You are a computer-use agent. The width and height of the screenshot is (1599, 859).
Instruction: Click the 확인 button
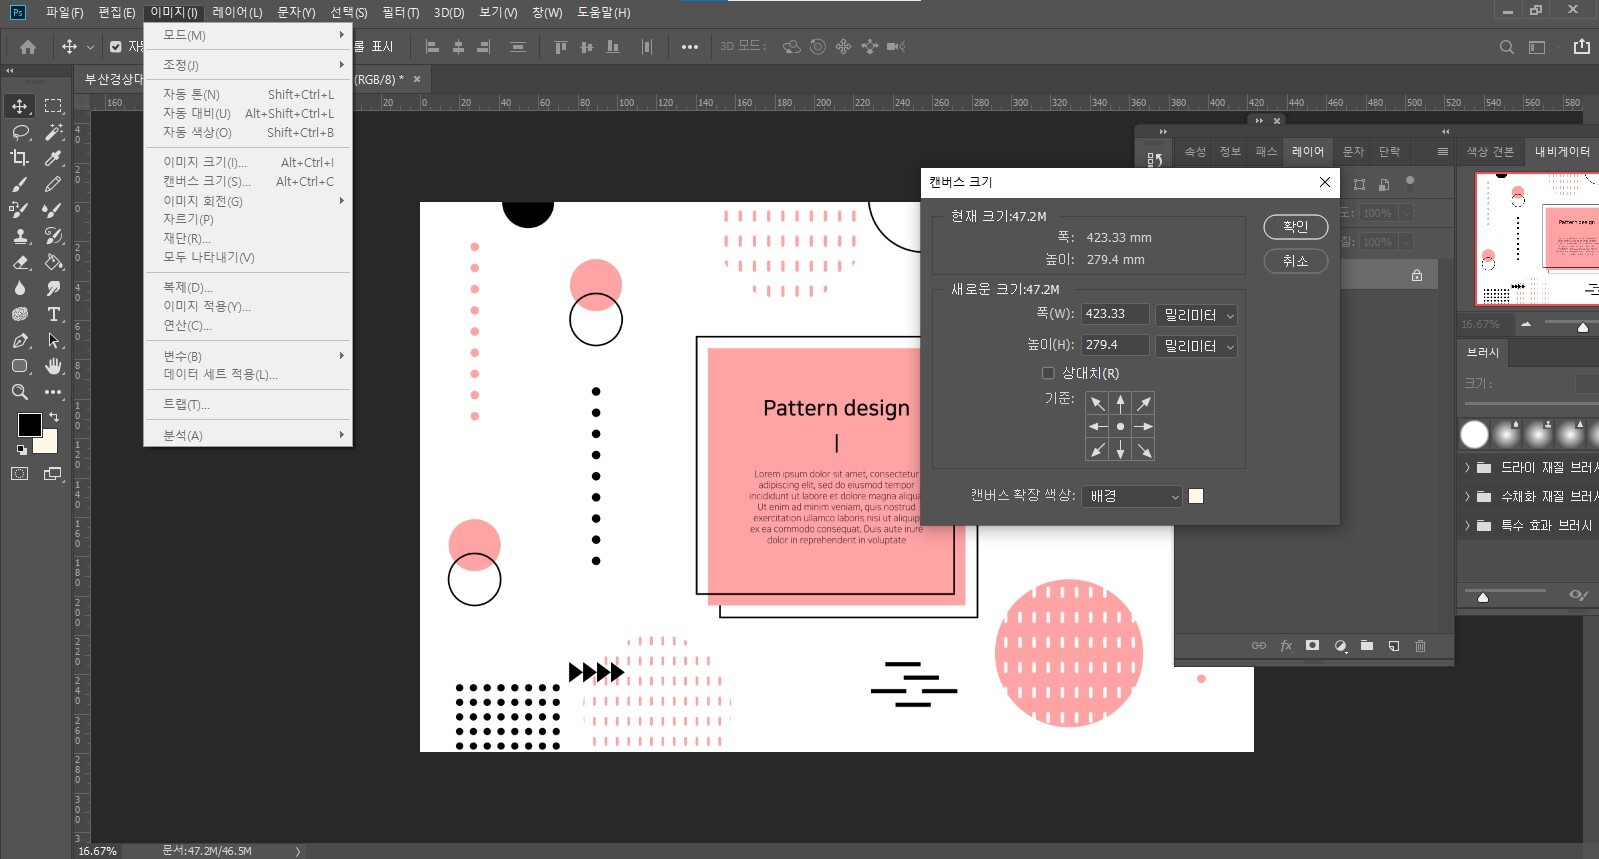[x=1295, y=227]
